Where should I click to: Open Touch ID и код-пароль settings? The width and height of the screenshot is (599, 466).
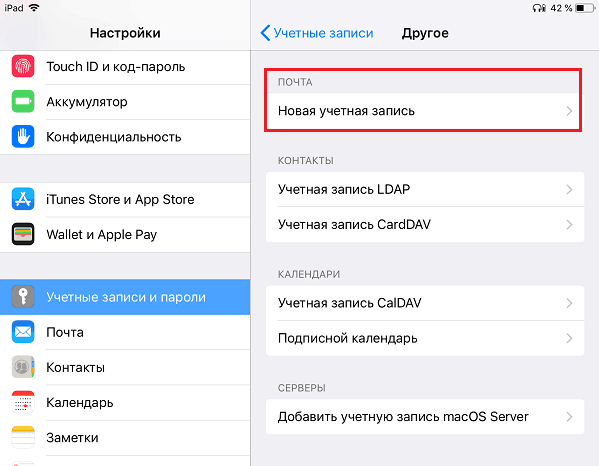tap(125, 67)
